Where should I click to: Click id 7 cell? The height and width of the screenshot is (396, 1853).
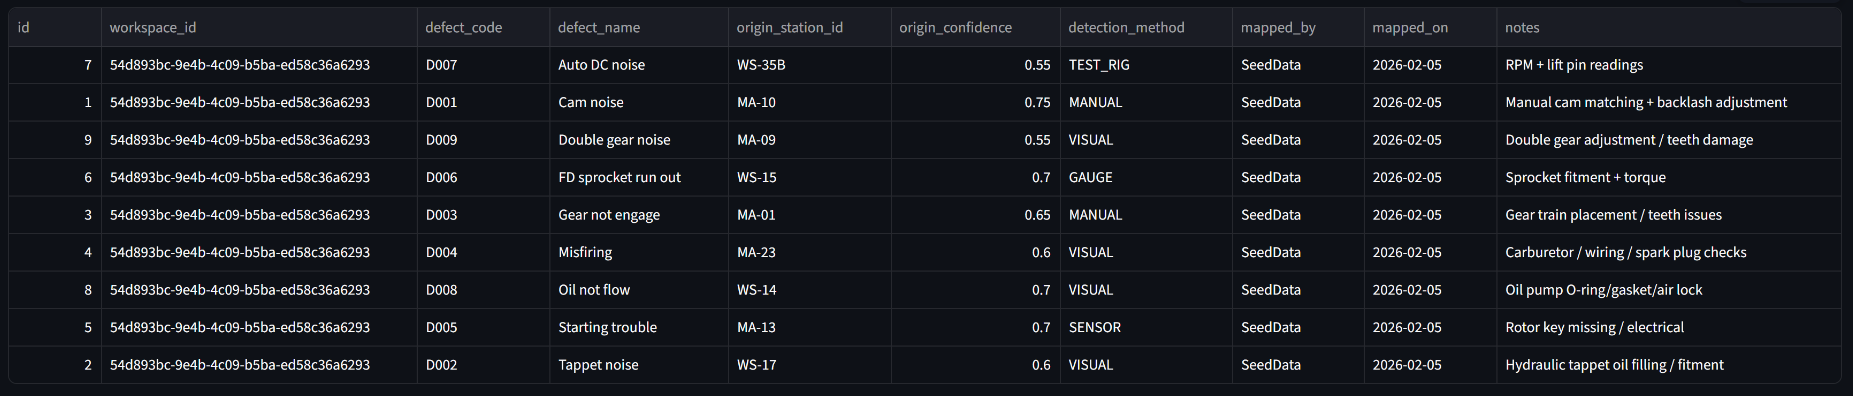(55, 65)
